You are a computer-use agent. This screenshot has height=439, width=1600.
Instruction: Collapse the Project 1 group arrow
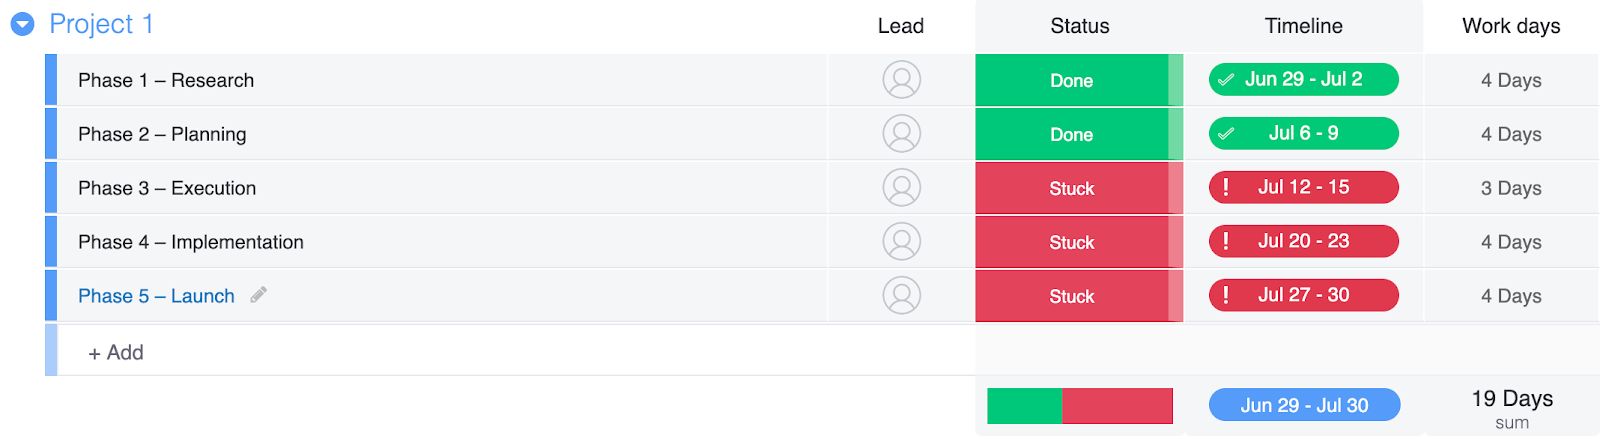click(x=22, y=24)
